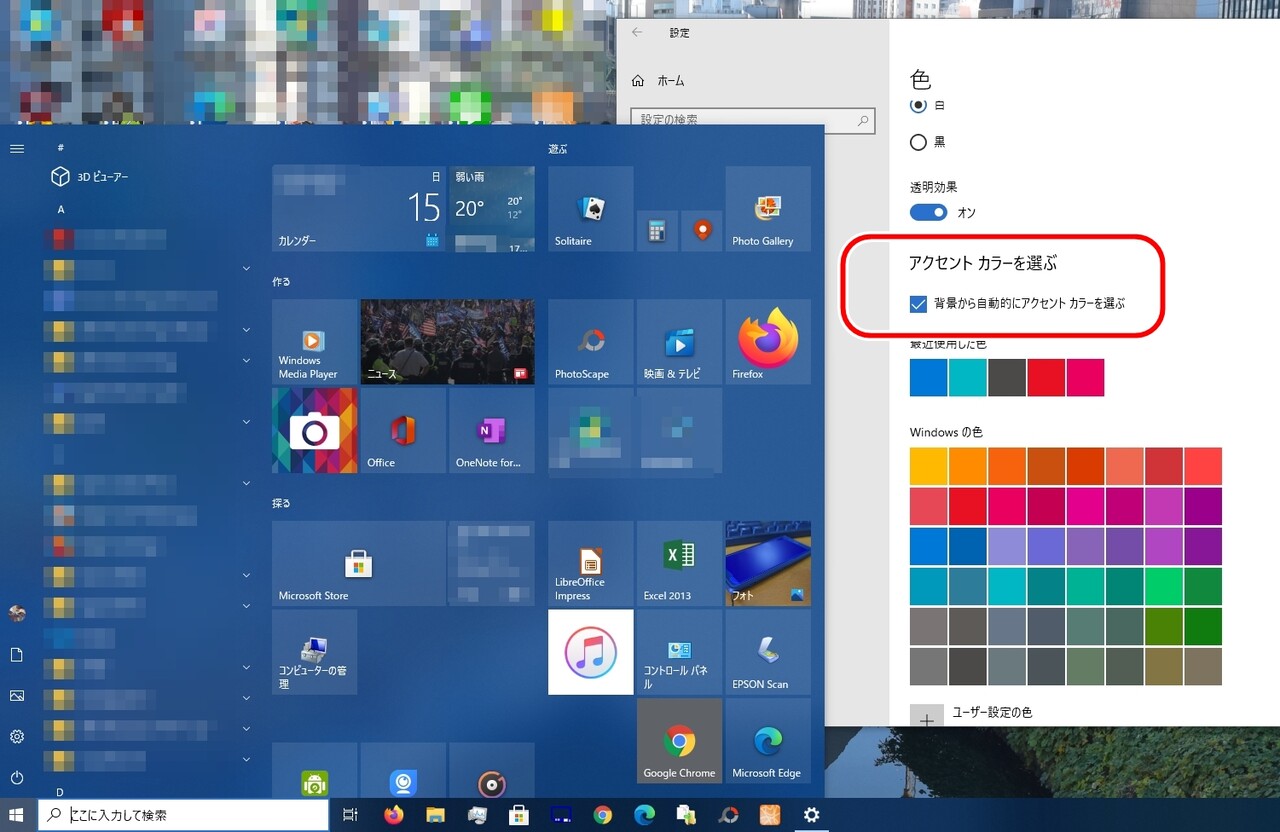Pick the yellow-gold Windows color swatch

(929, 466)
